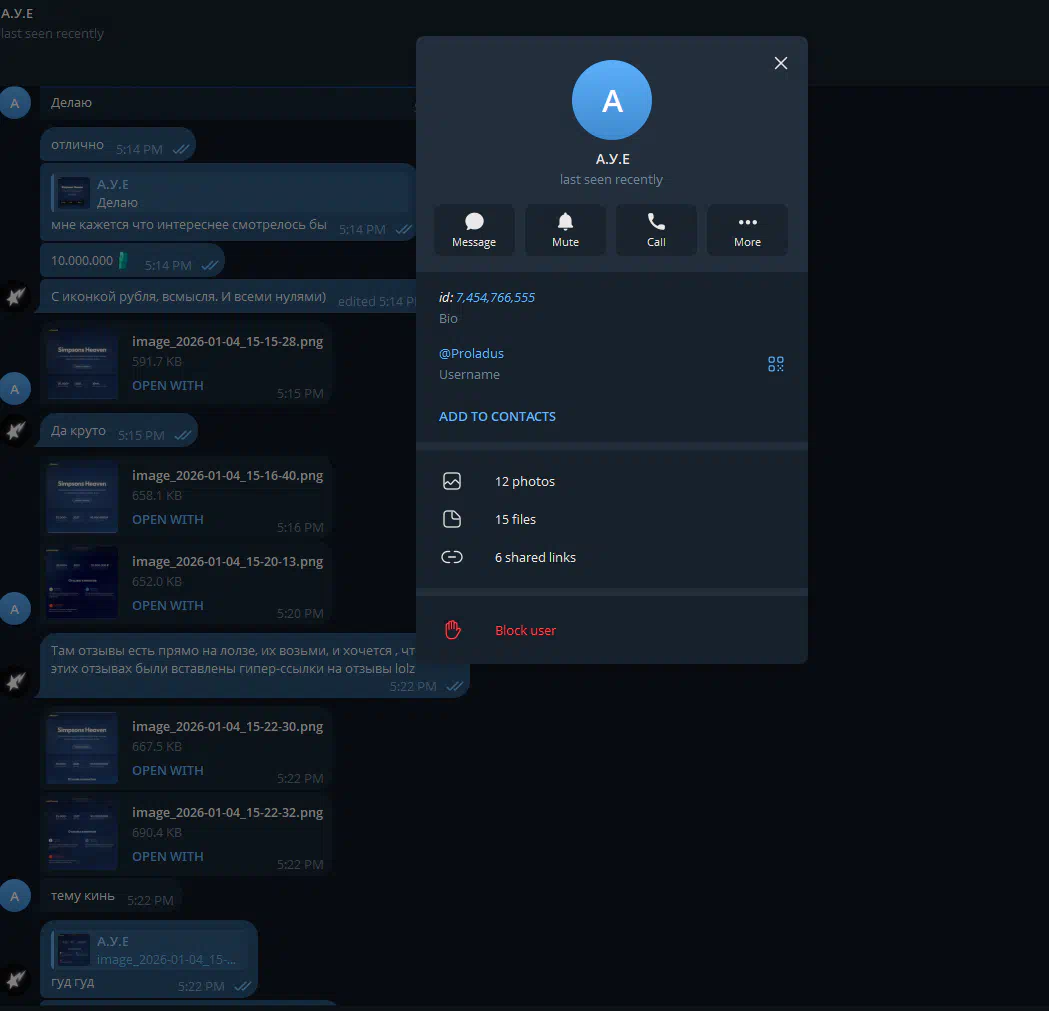Click the Block user option
The height and width of the screenshot is (1011, 1049).
tap(525, 630)
